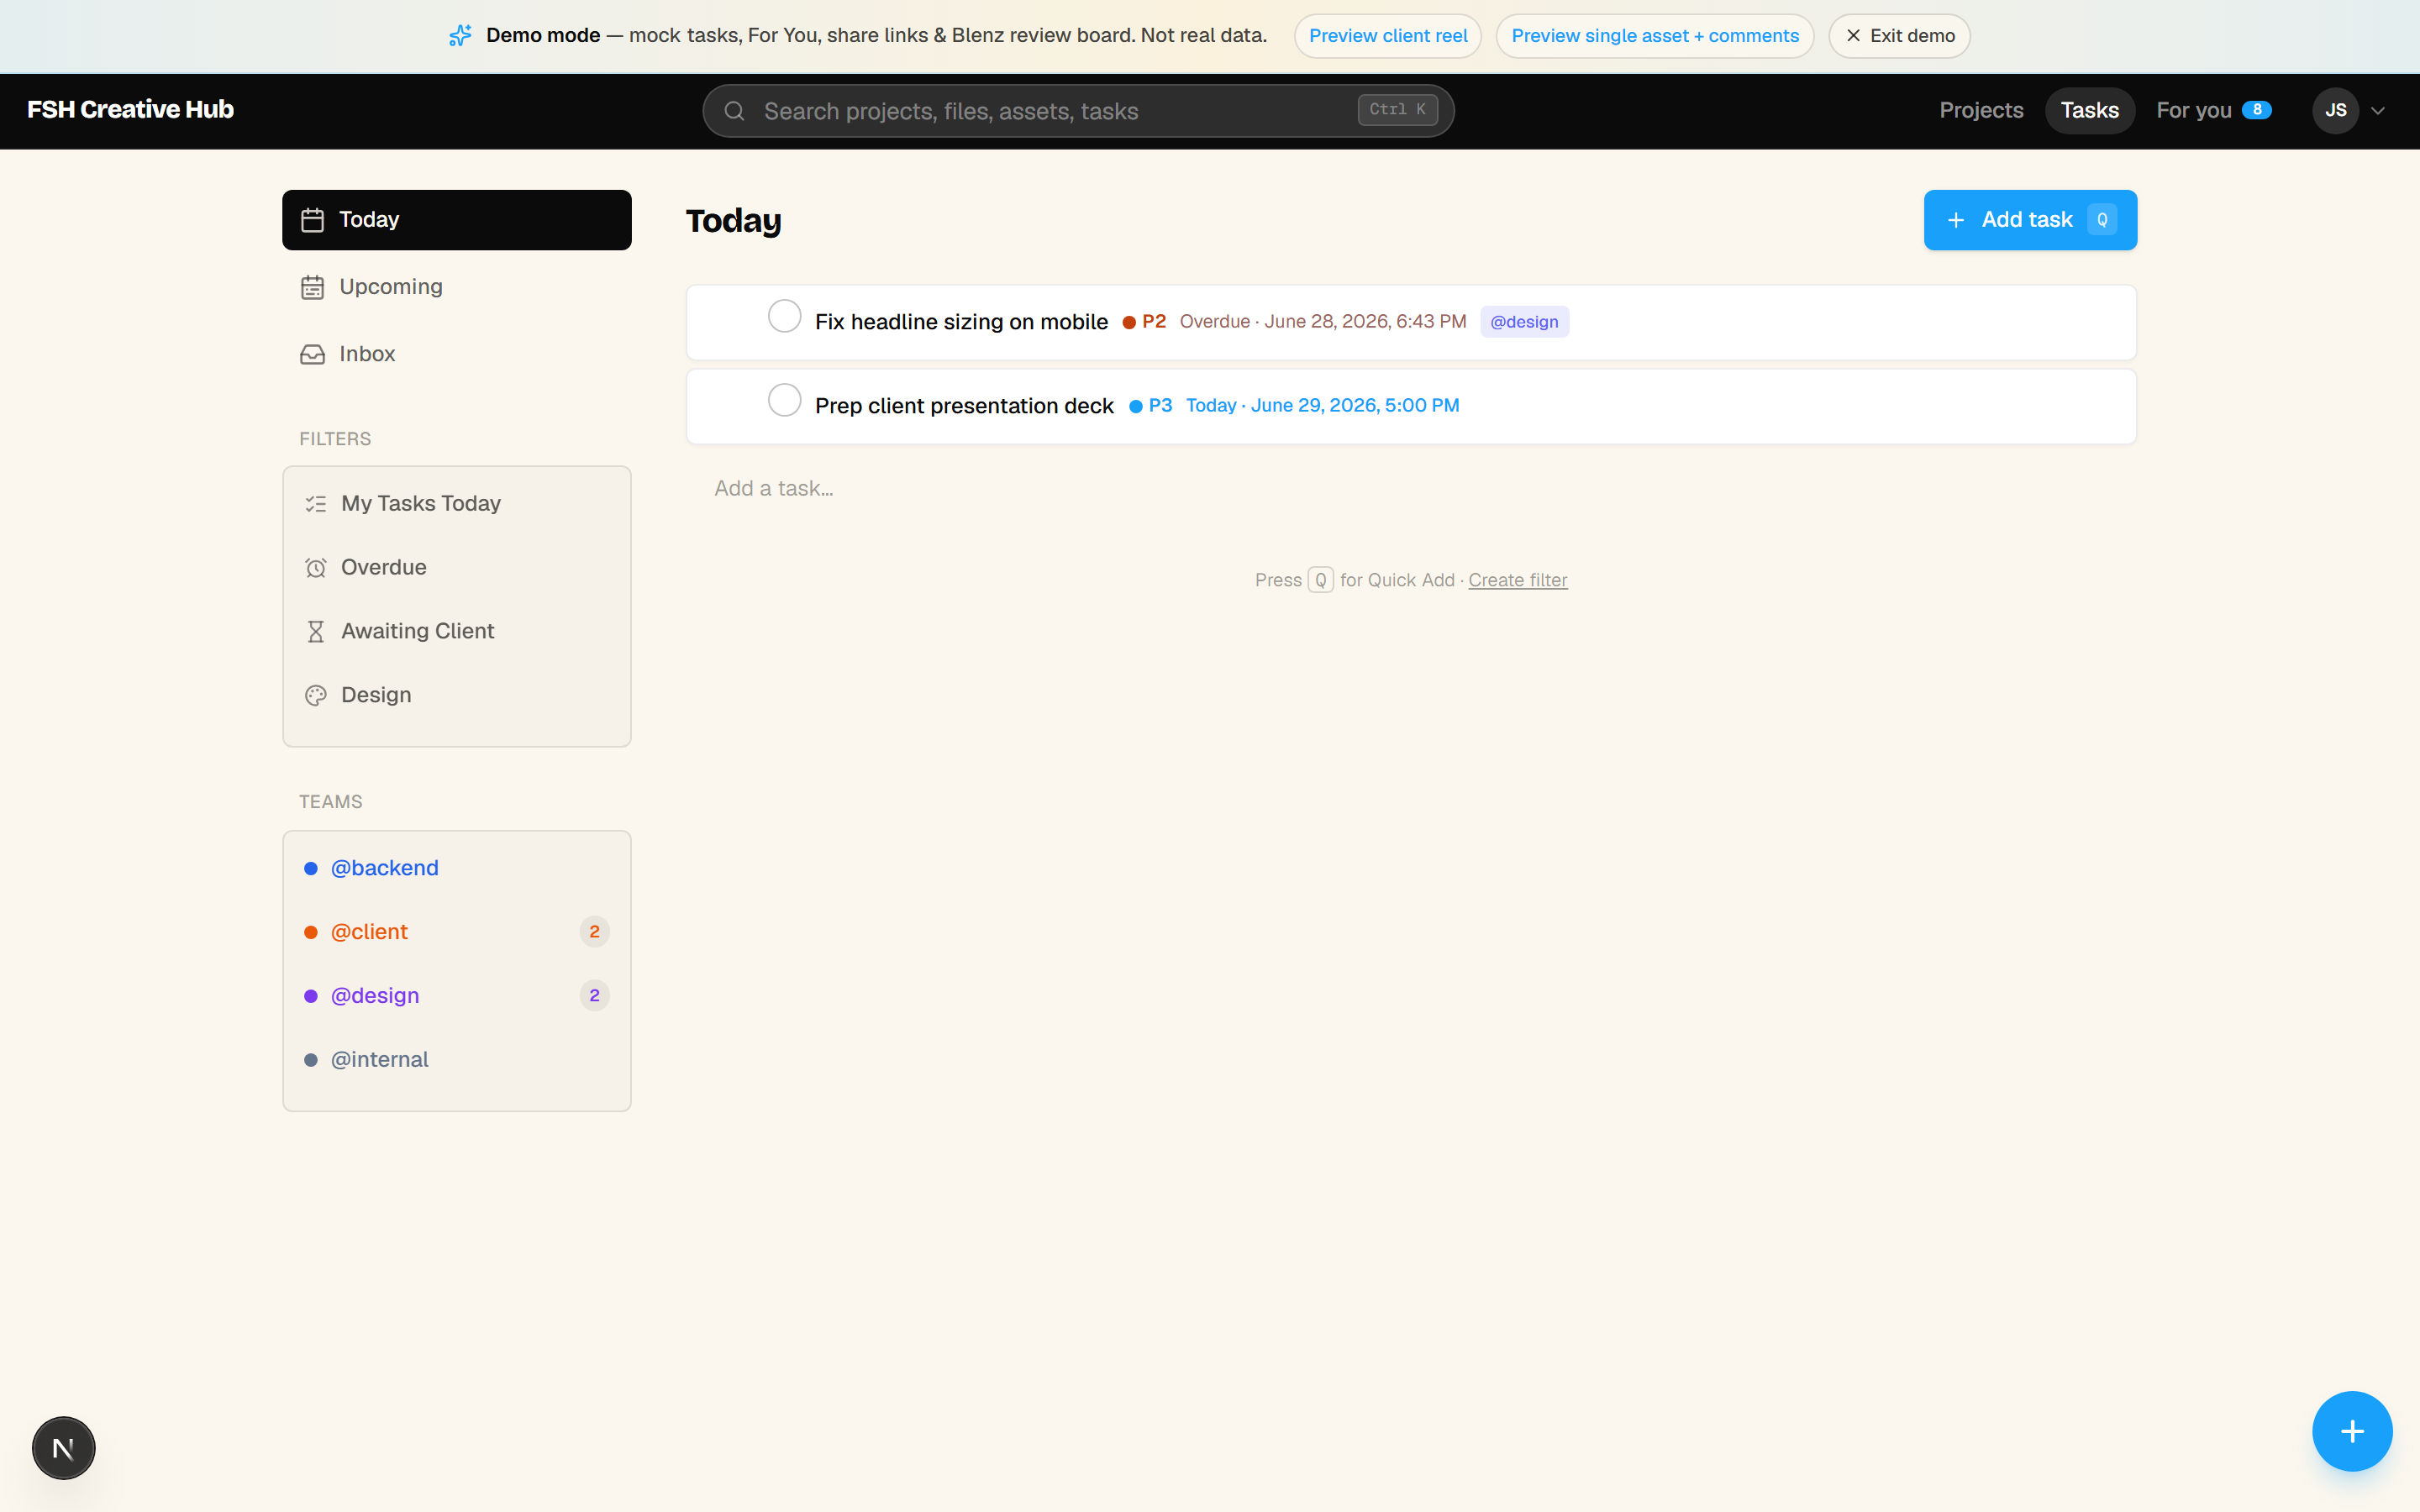Open the For you tab
This screenshot has height=1512, width=2420.
pos(2213,110)
